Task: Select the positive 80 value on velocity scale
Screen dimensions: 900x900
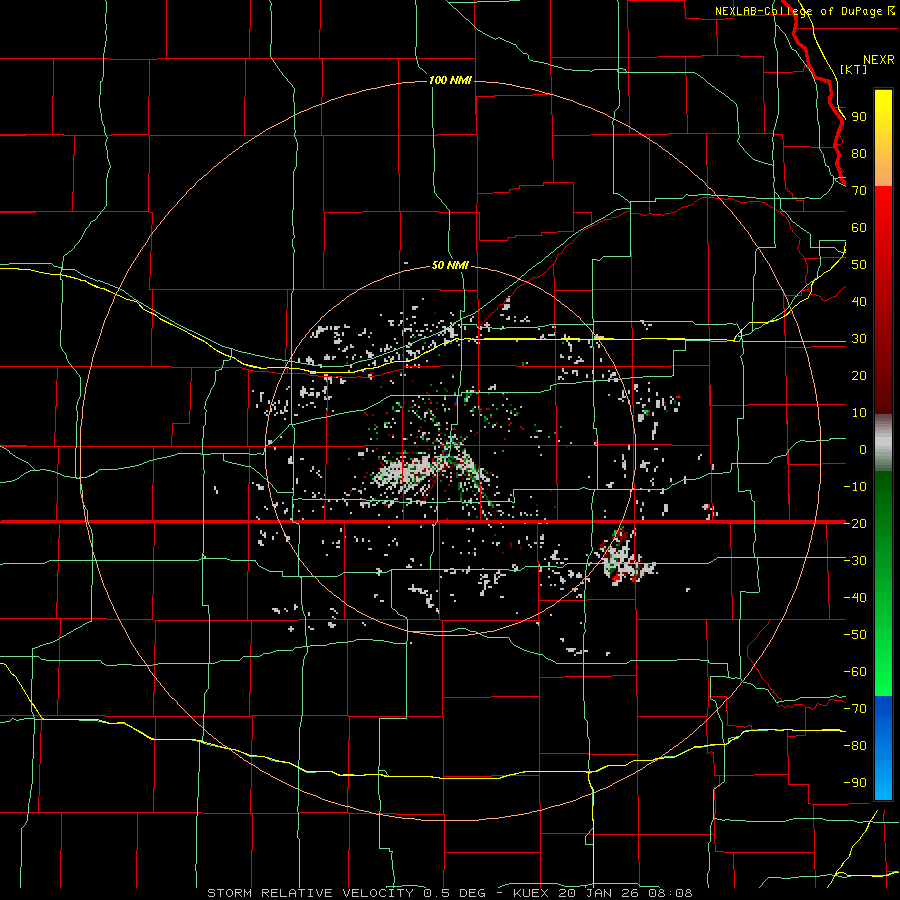Action: click(x=859, y=154)
